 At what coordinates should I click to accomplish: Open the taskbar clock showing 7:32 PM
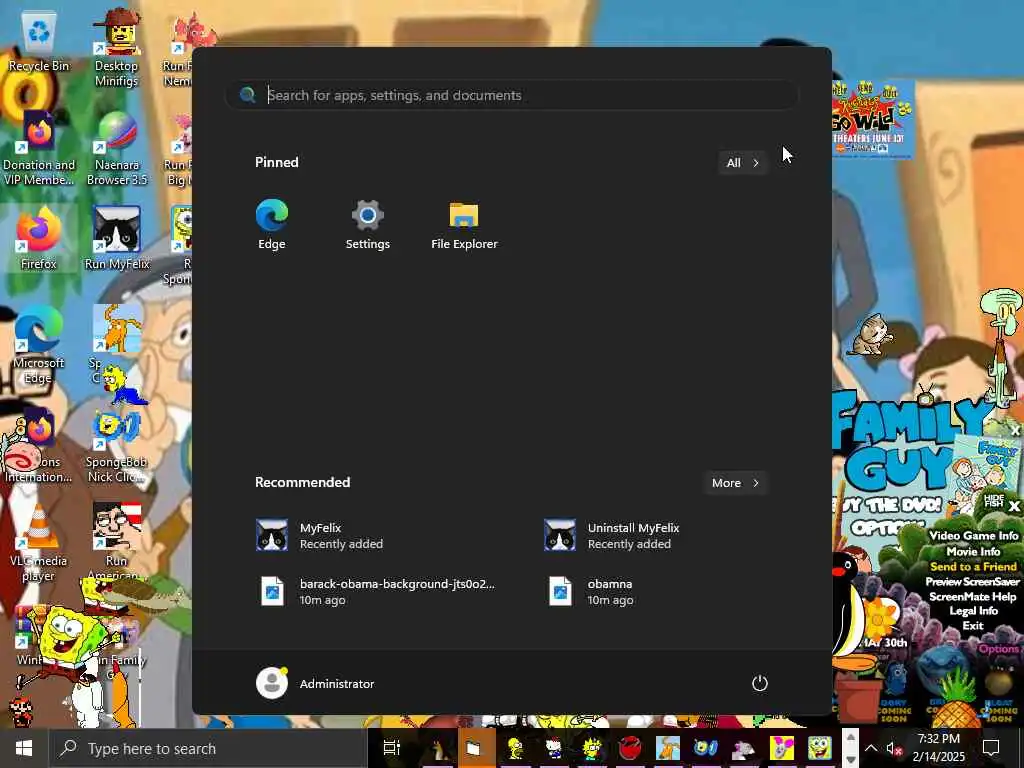coord(938,748)
